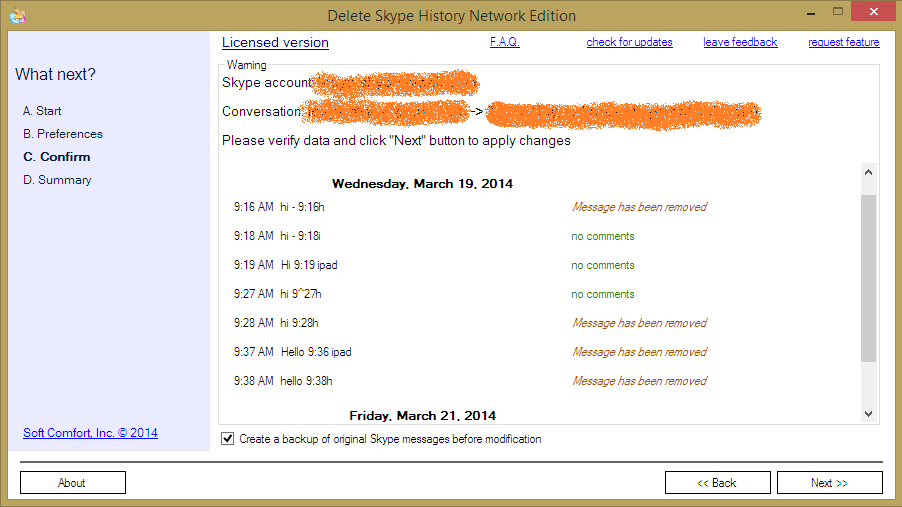902x507 pixels.
Task: Click scroll up arrow of message list
Action: click(x=869, y=172)
